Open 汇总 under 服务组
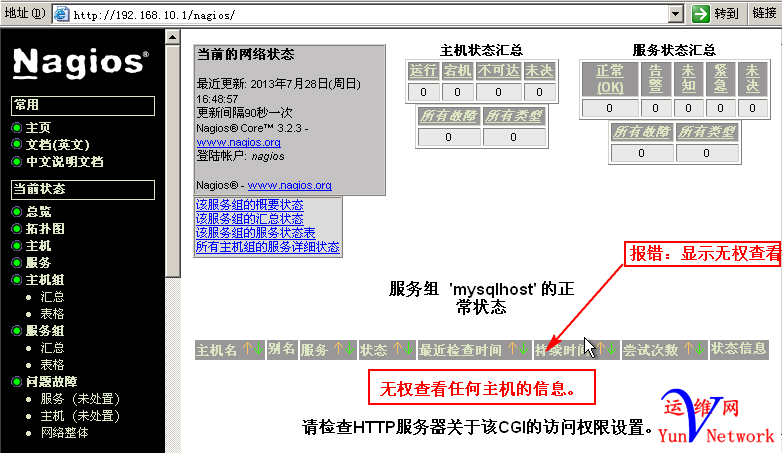 pyautogui.click(x=52, y=348)
